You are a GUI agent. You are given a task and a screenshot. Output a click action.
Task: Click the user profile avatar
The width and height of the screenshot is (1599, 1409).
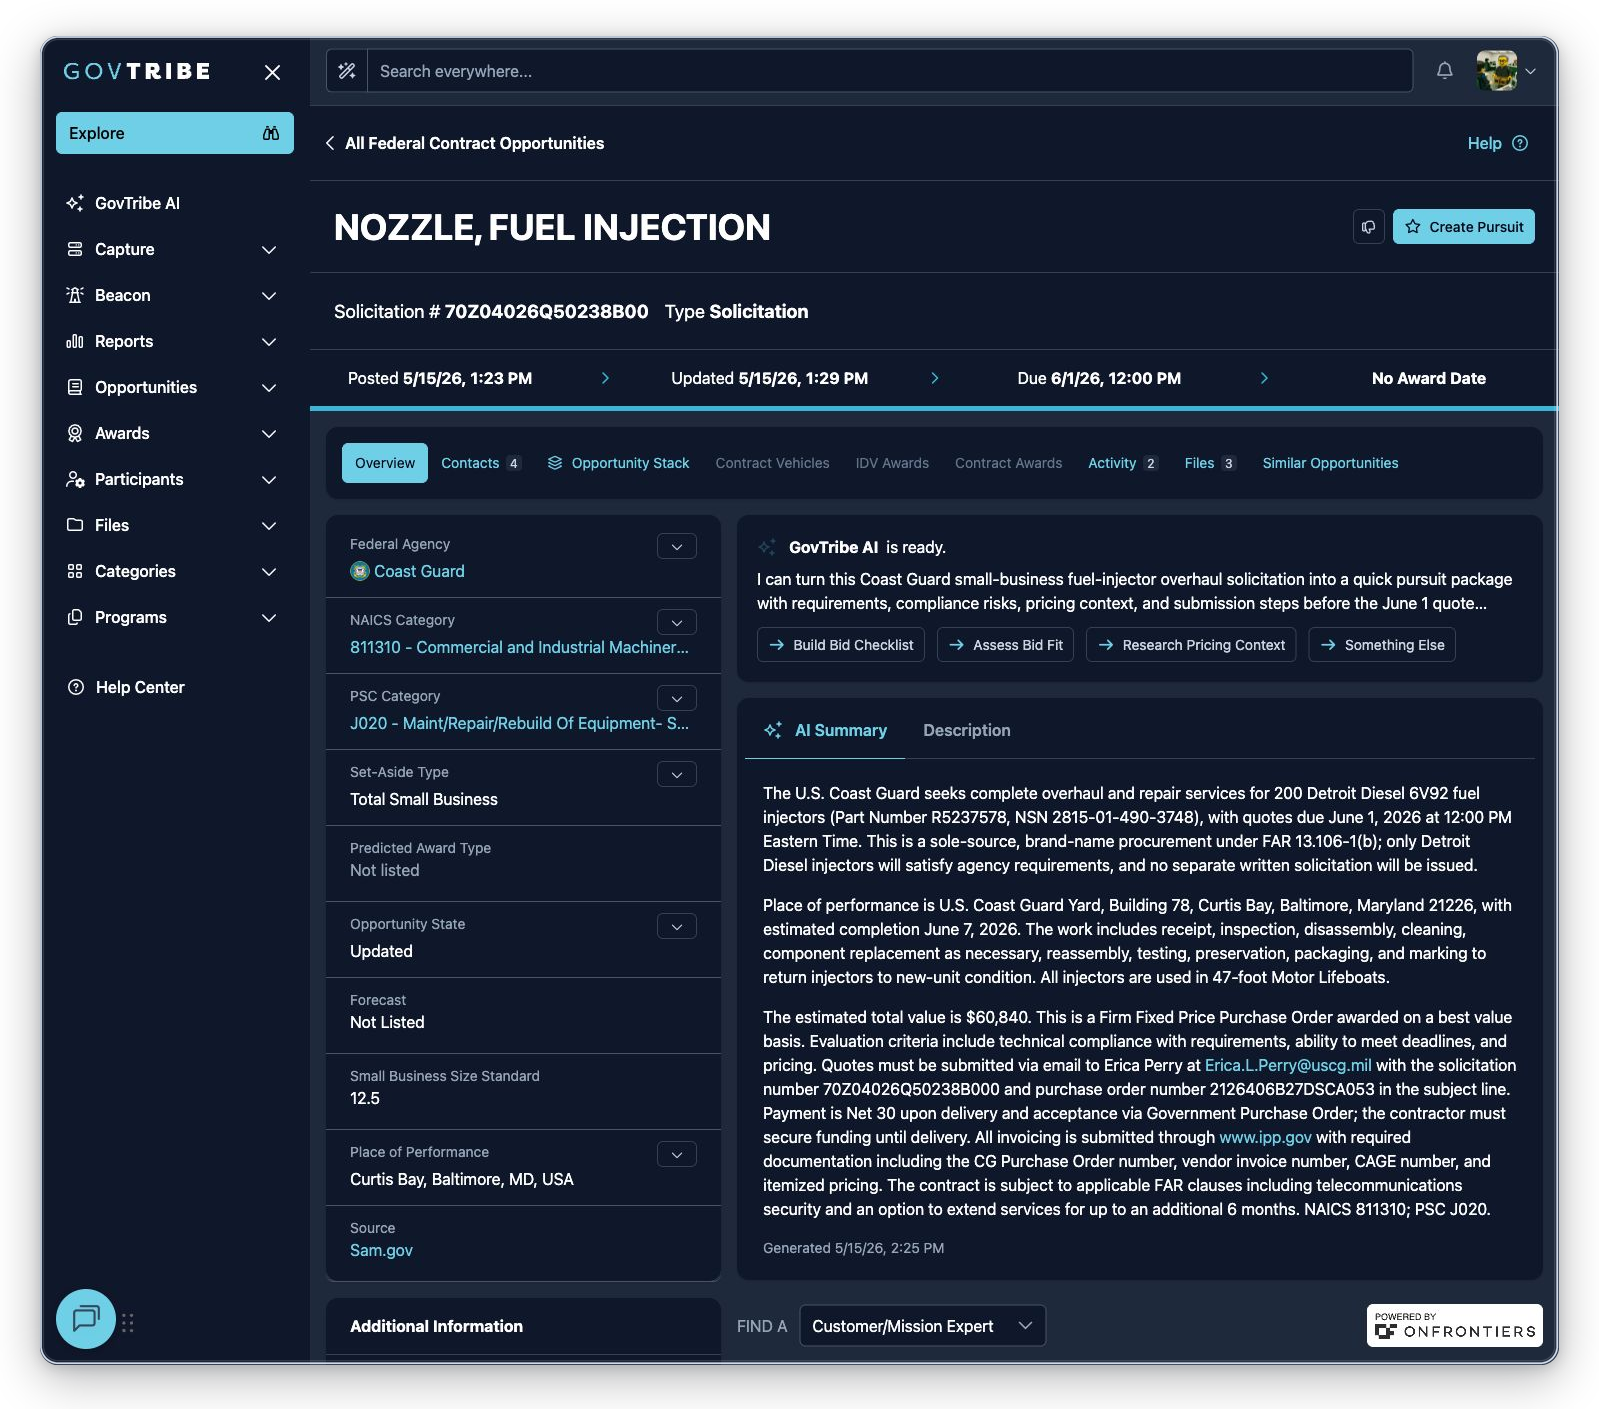(1497, 71)
